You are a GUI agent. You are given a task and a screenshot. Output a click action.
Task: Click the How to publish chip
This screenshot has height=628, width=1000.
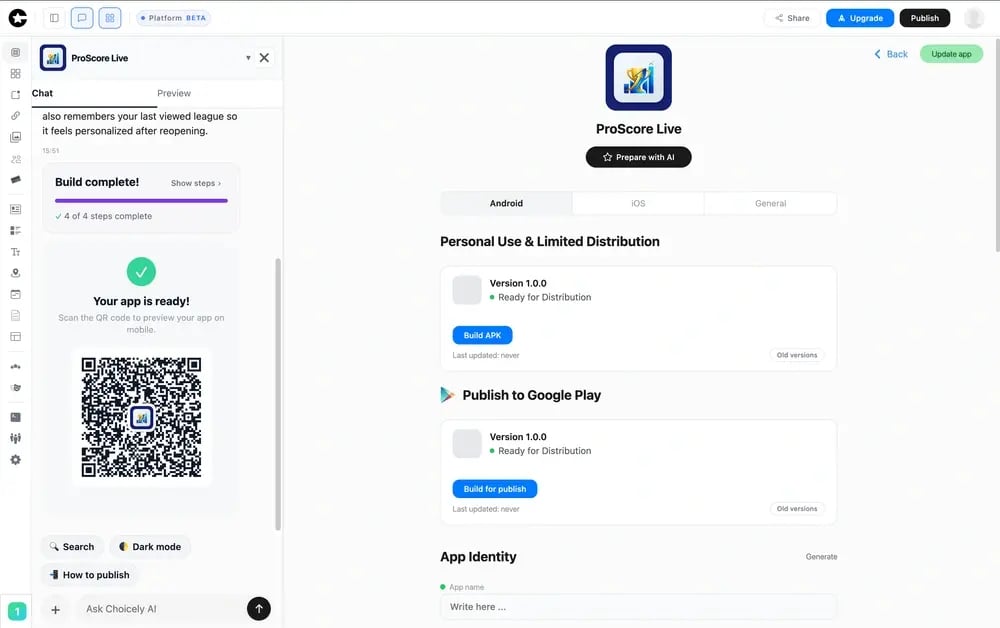pyautogui.click(x=89, y=575)
